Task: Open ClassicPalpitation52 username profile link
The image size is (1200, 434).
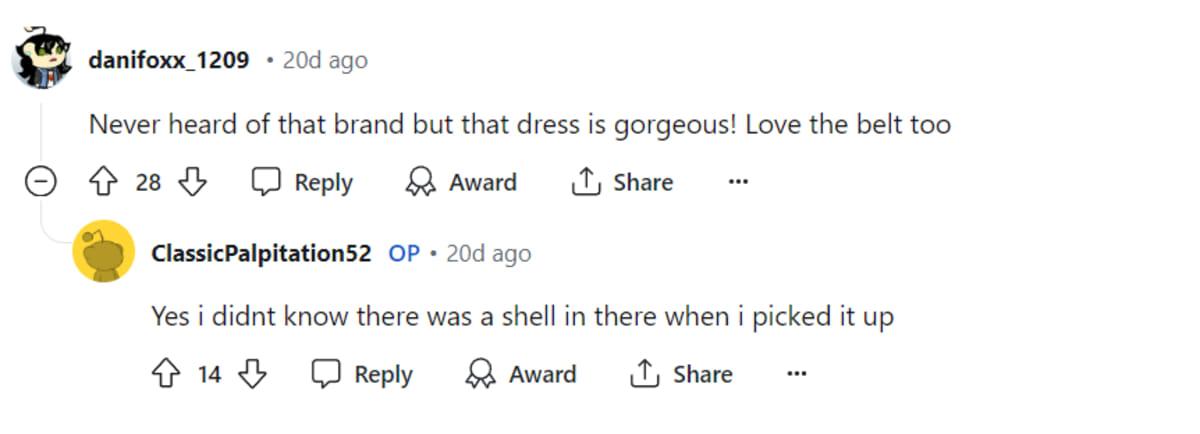Action: point(261,253)
